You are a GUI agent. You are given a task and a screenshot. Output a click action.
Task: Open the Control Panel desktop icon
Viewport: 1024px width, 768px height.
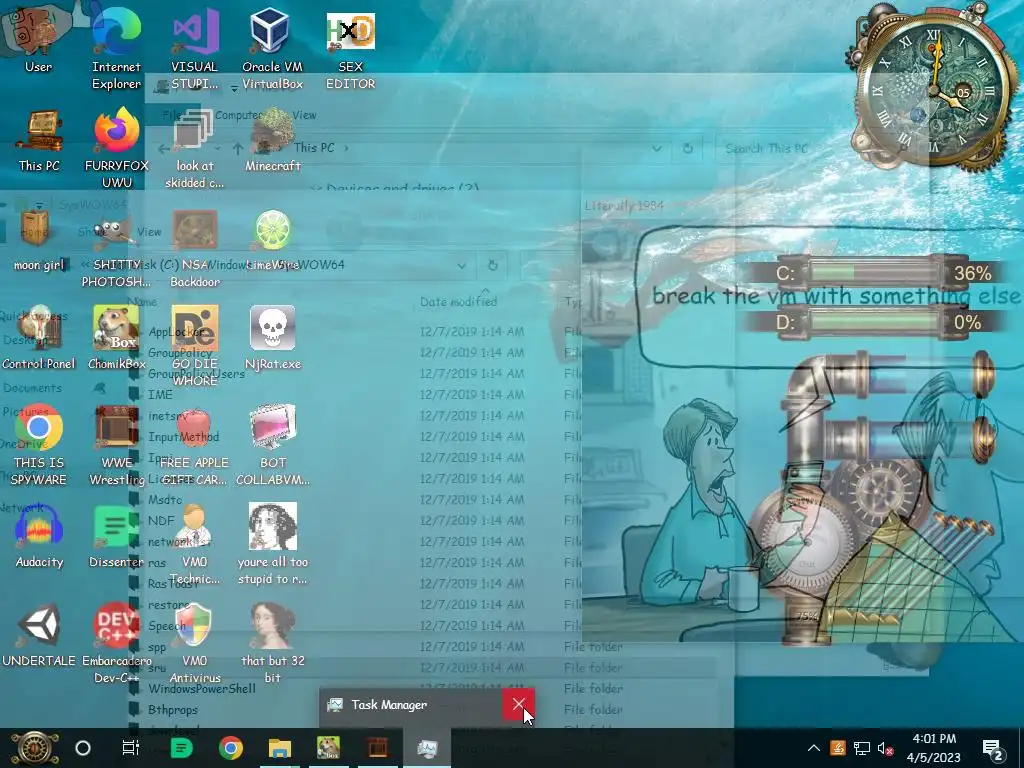(x=39, y=338)
